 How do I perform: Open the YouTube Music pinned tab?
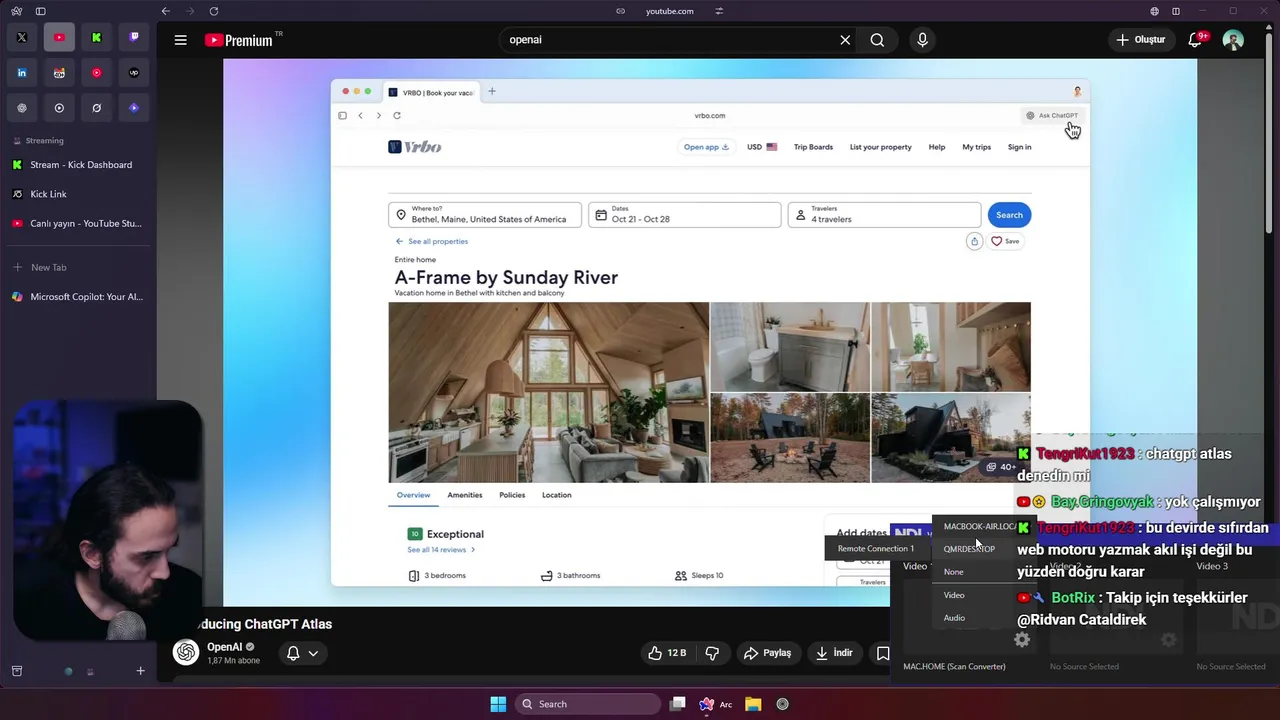coord(96,73)
